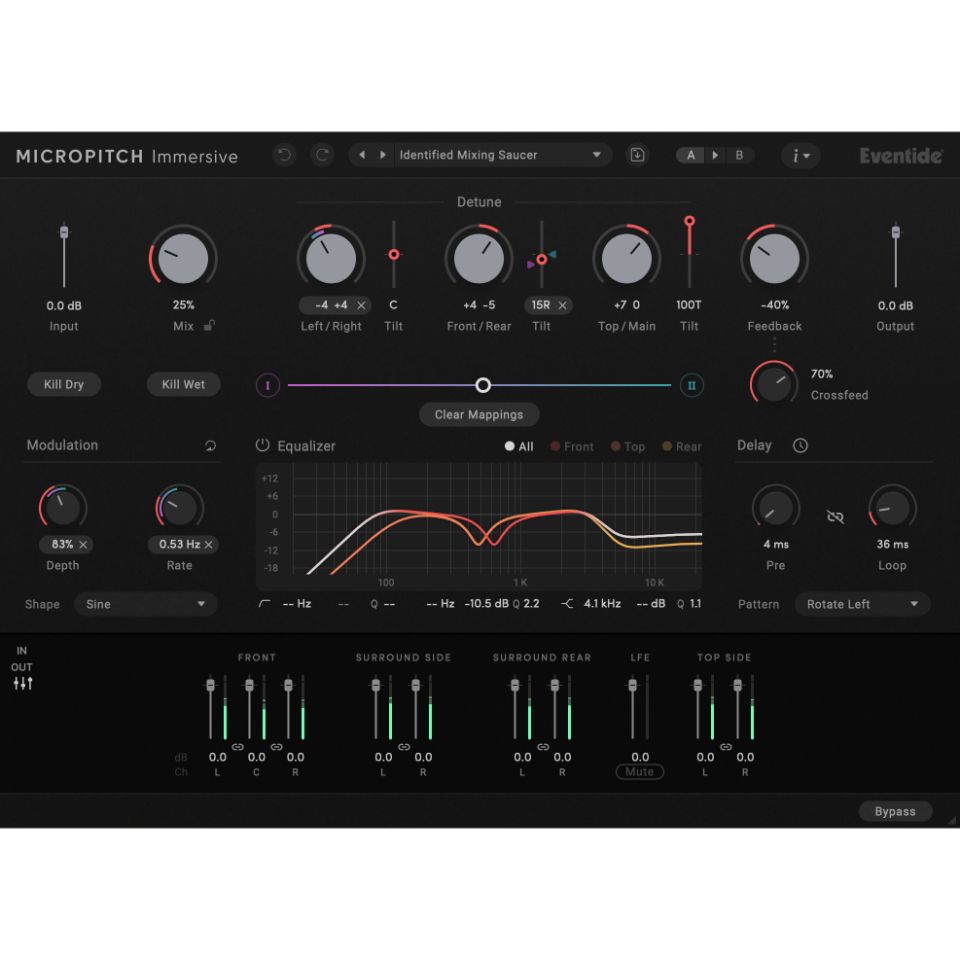
Task: Click the Bypass button at bottom right
Action: [x=894, y=811]
